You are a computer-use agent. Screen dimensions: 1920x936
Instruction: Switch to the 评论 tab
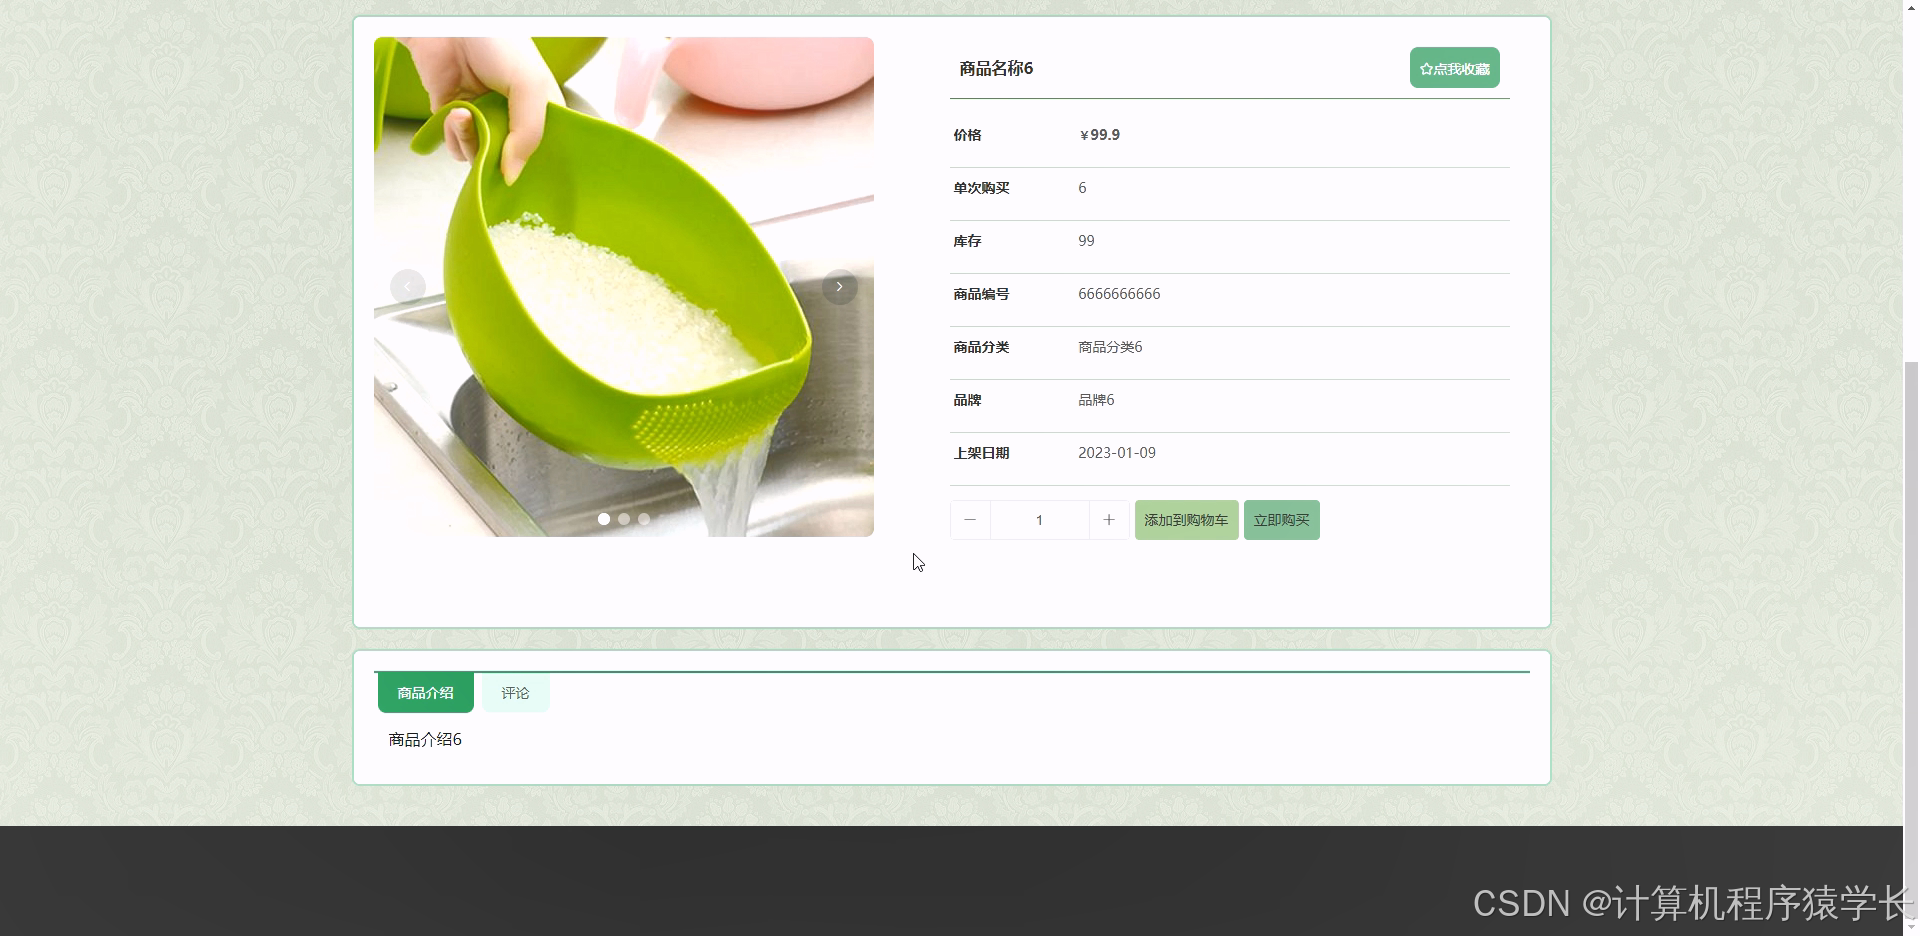pos(515,692)
